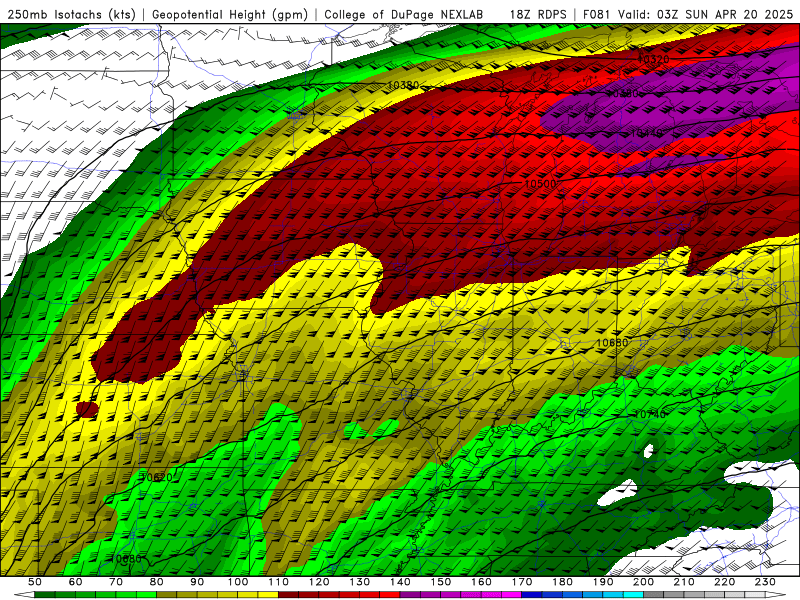The image size is (800, 600).
Task: Select the purple swatch just after 140
Action: 410,595
